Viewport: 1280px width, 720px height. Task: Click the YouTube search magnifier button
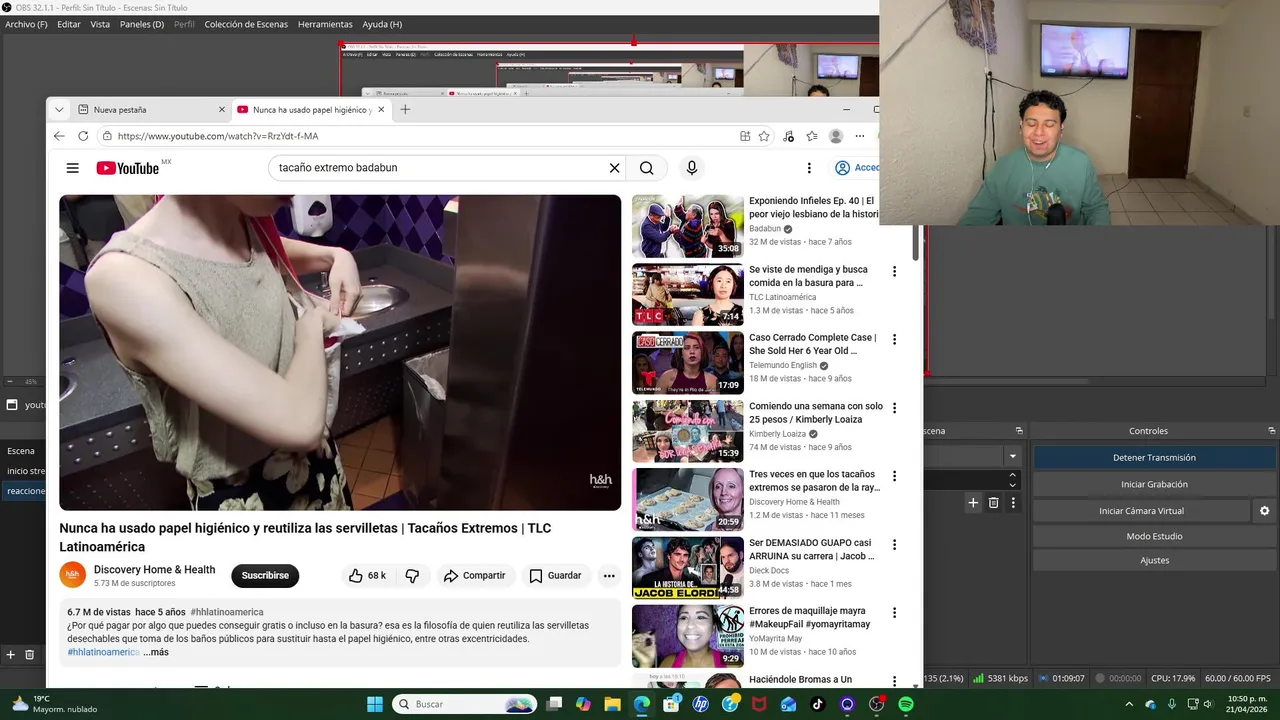pyautogui.click(x=647, y=168)
